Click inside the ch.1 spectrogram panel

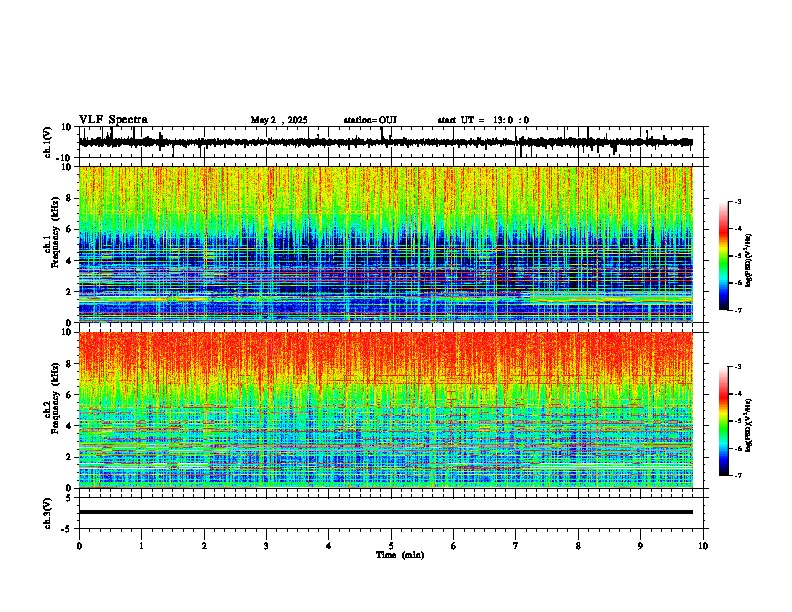385,244
